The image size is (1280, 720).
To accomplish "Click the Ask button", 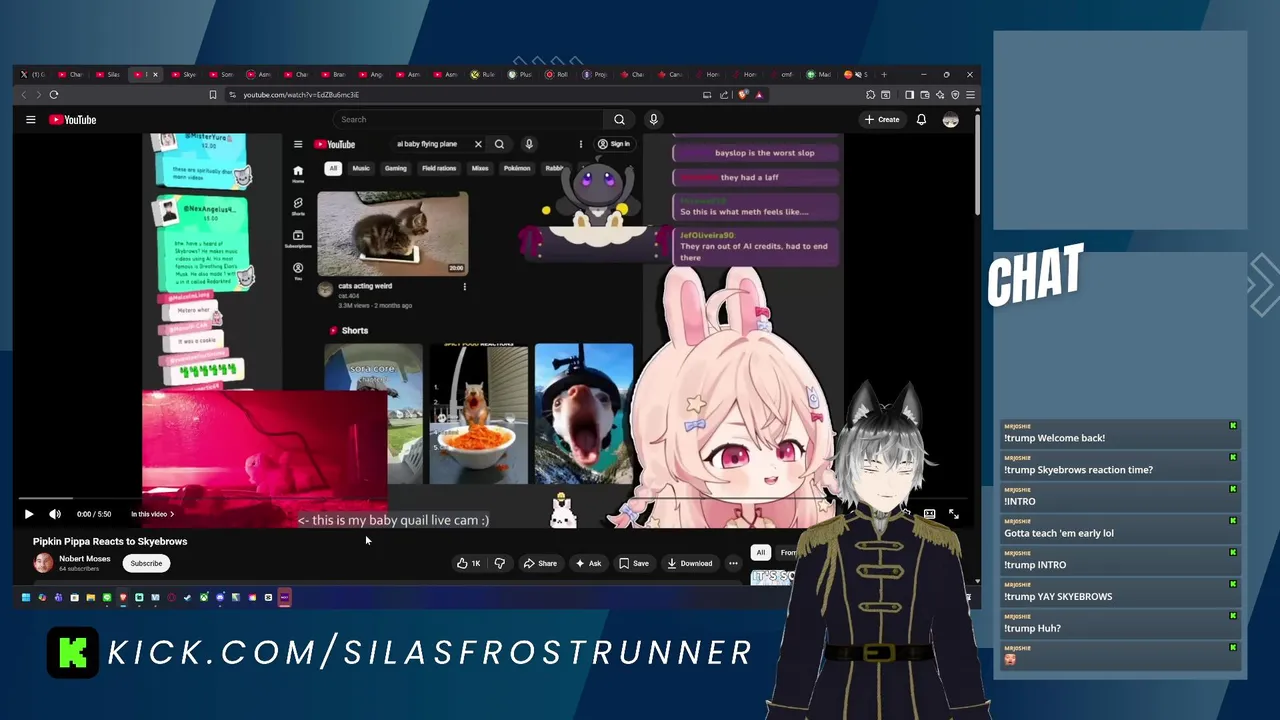I will [x=588, y=563].
